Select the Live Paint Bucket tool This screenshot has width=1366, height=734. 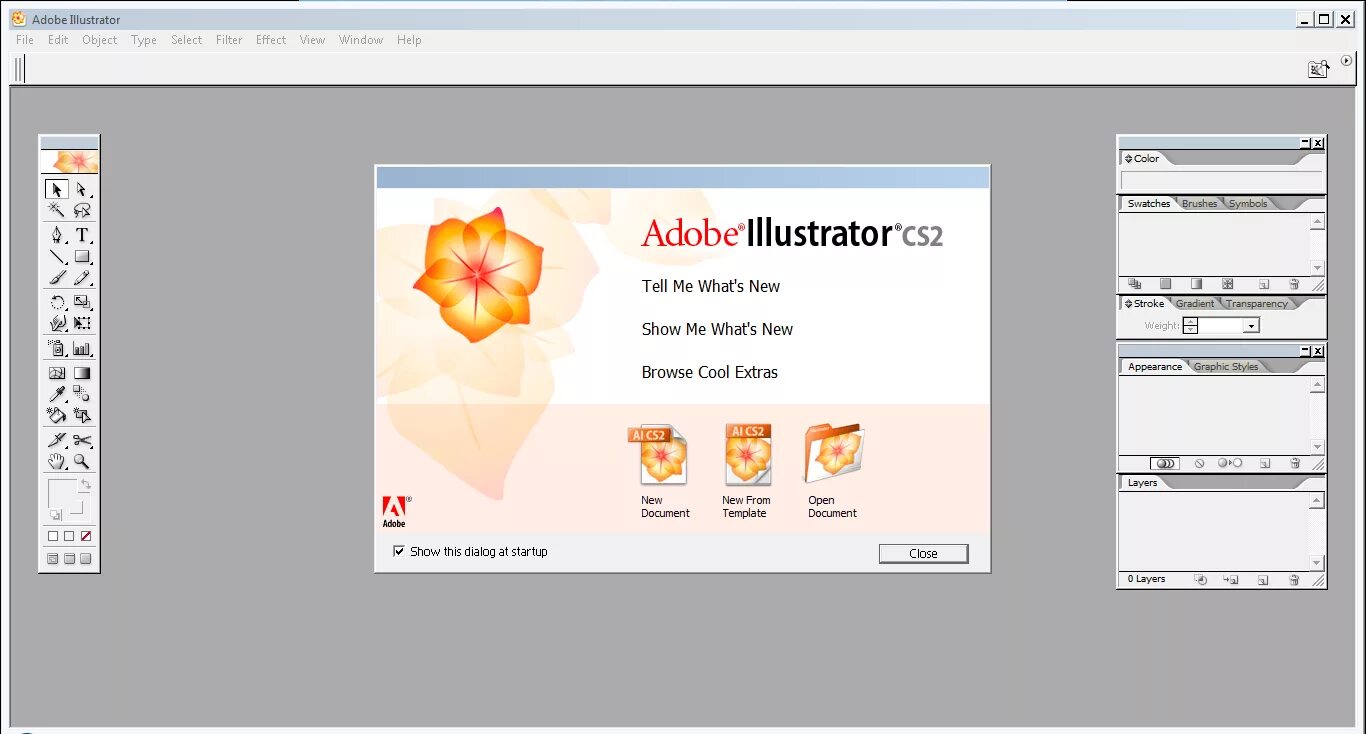point(57,415)
